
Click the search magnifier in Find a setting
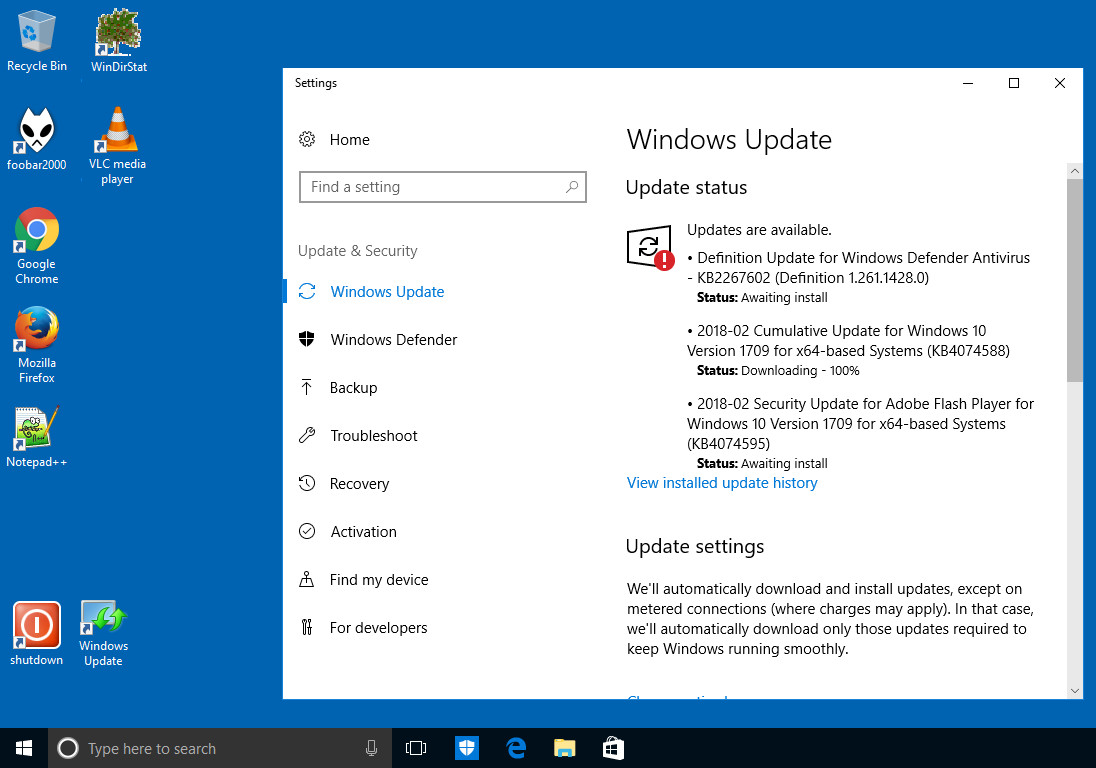[x=572, y=187]
